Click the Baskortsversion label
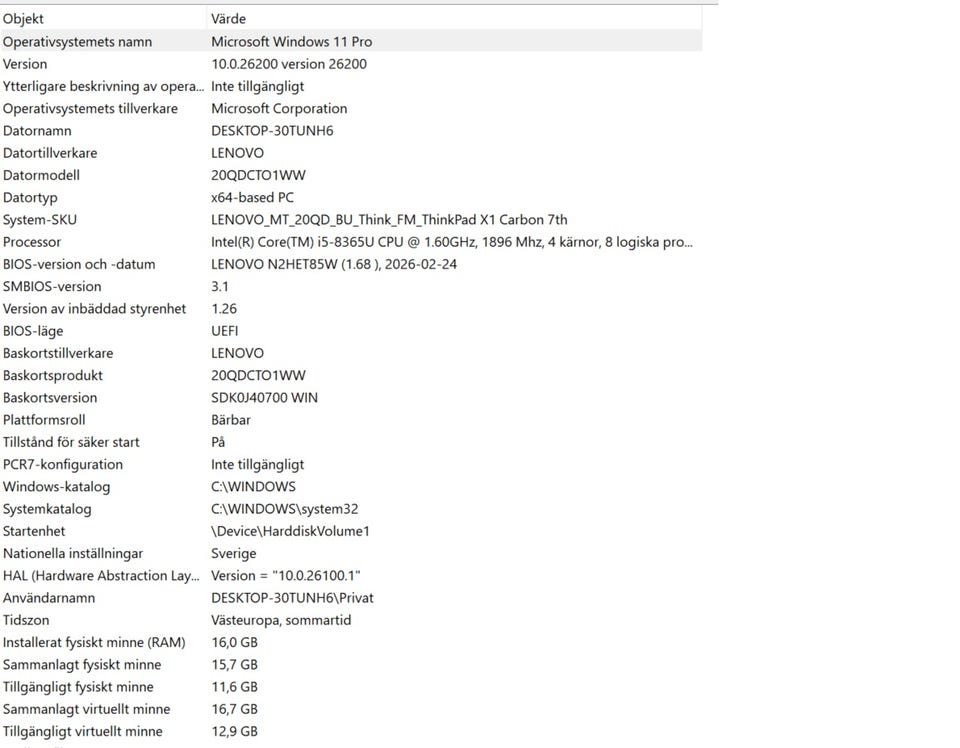Viewport: 960px width, 748px height. point(50,398)
